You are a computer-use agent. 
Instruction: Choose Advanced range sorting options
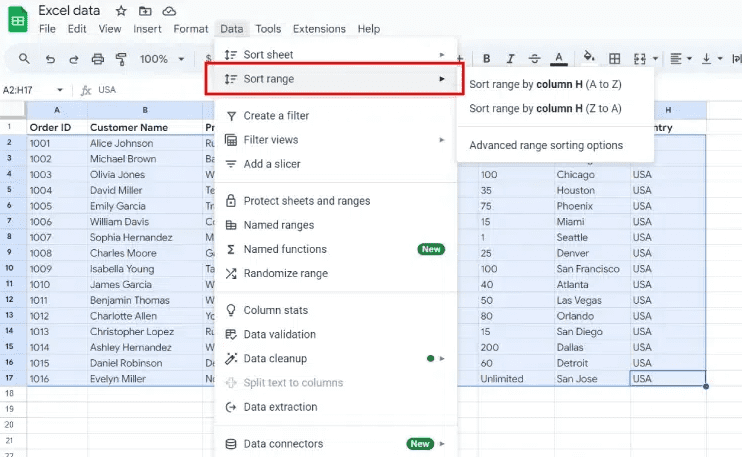546,145
